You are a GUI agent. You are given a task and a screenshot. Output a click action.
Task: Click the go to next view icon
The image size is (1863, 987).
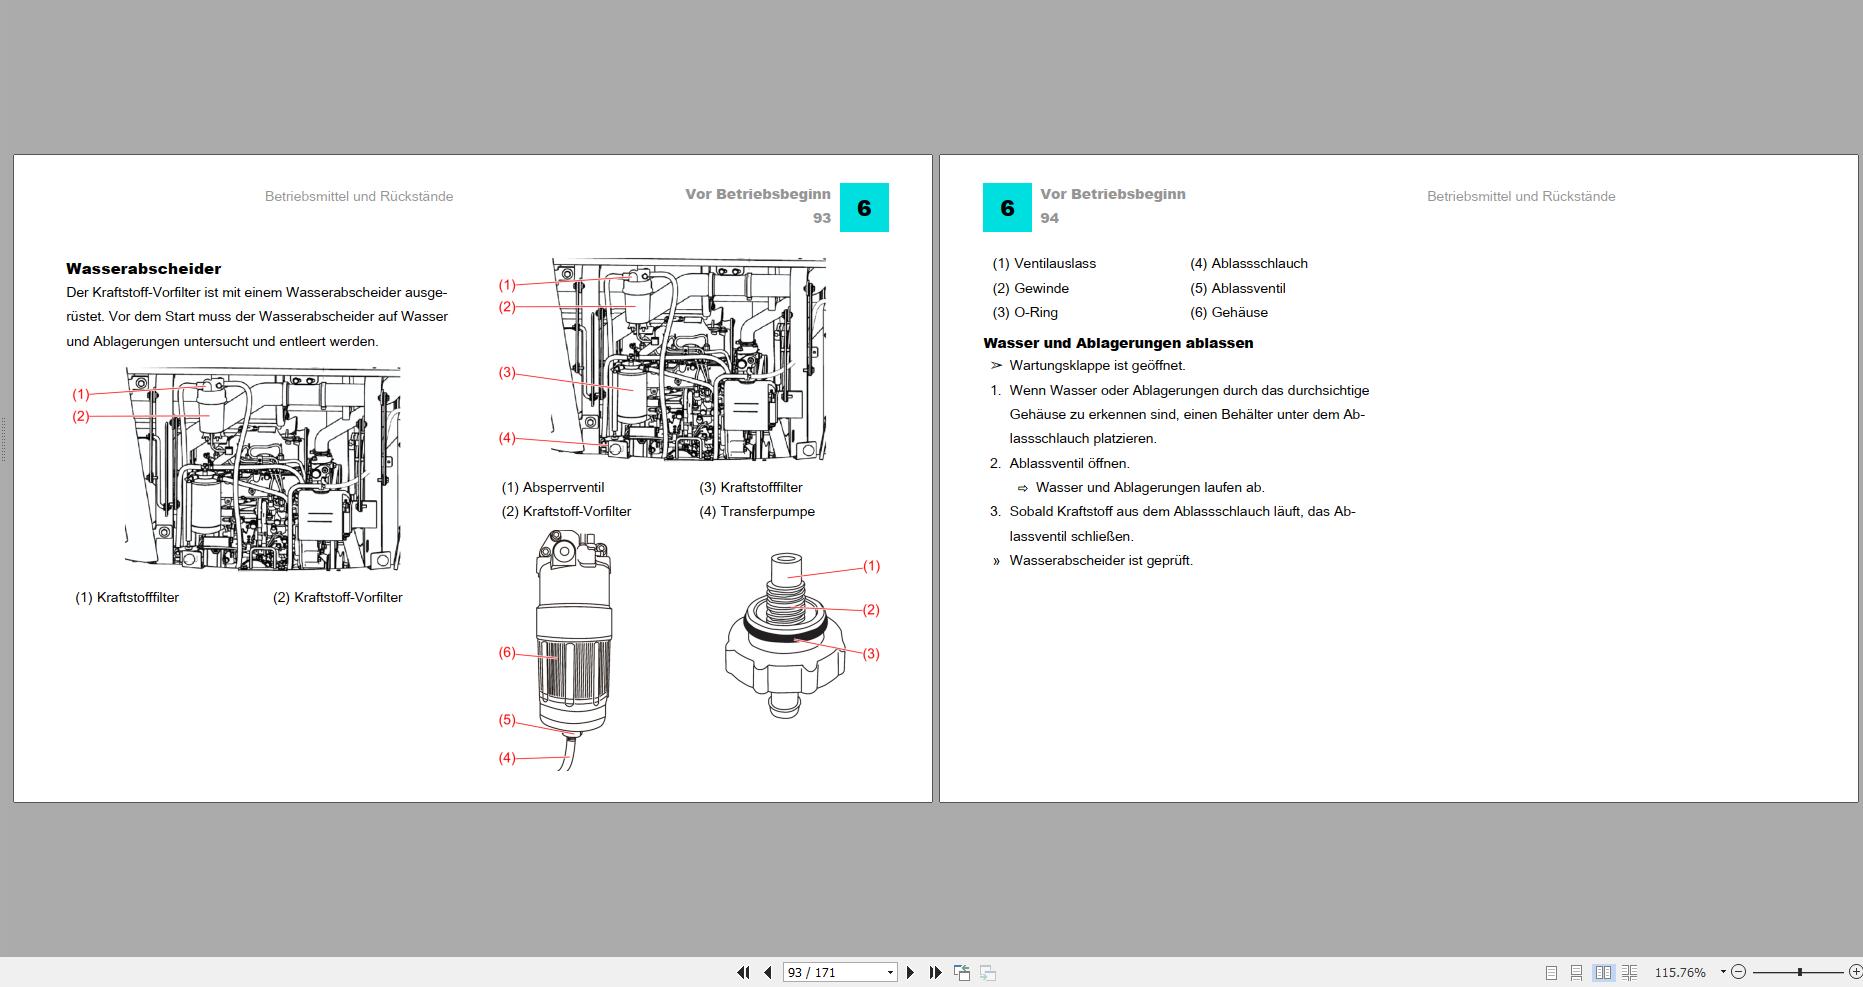point(987,972)
